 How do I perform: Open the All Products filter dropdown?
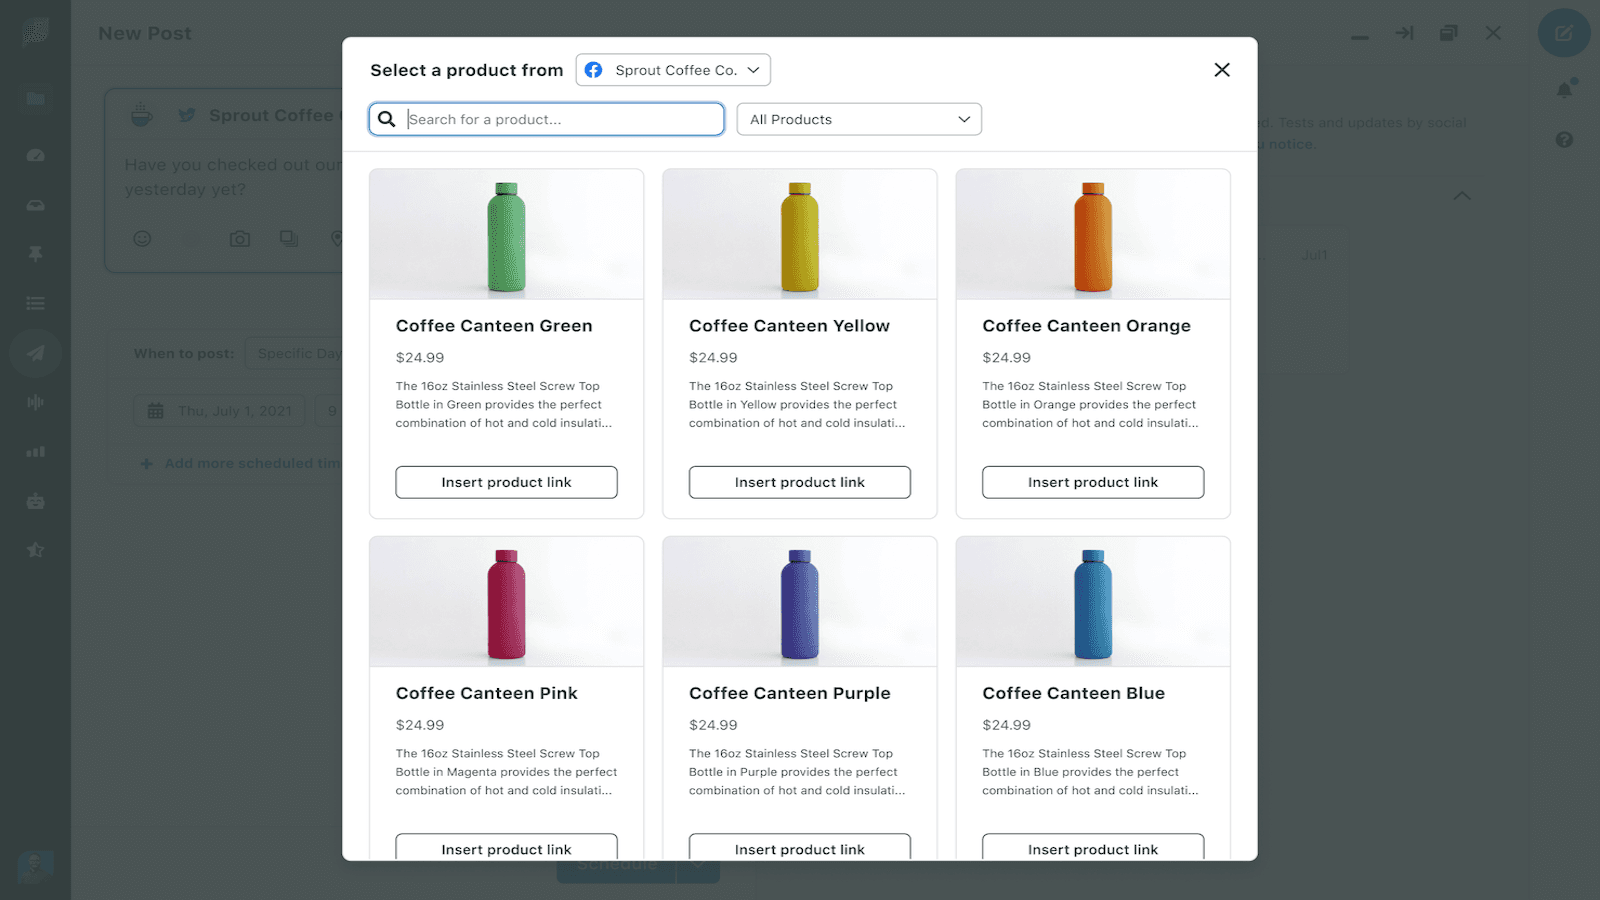tap(858, 119)
